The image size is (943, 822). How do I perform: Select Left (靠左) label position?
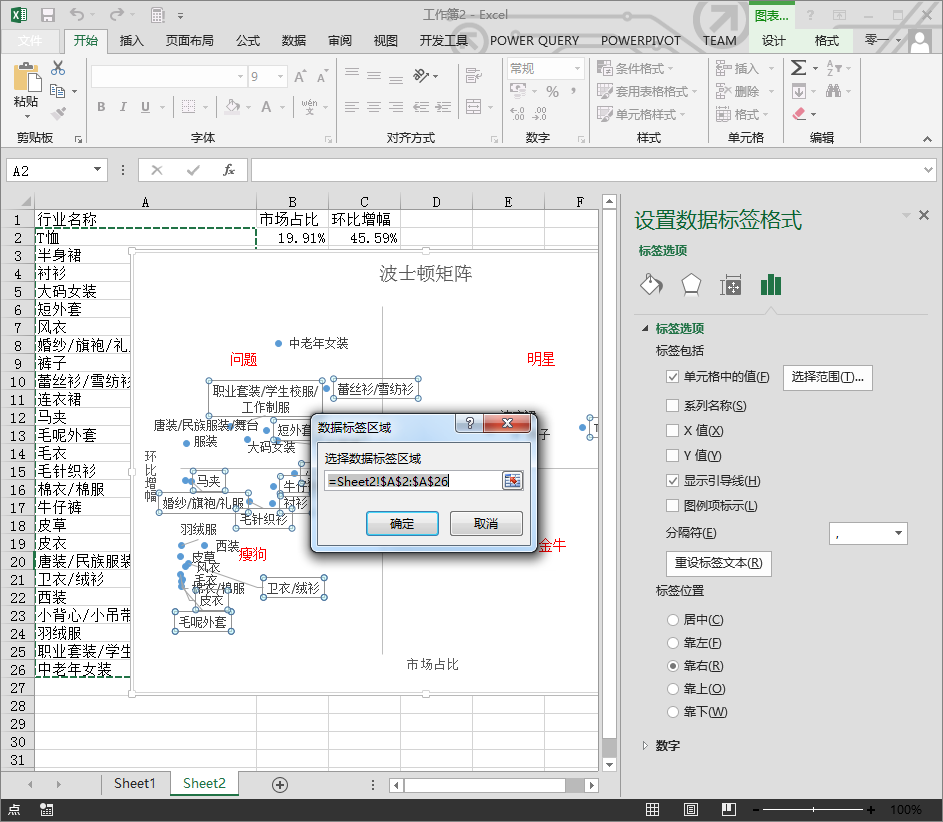point(673,643)
